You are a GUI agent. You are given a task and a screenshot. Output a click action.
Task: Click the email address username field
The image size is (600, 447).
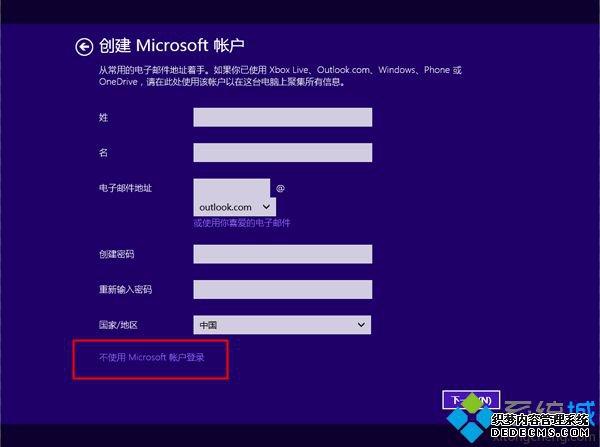232,188
